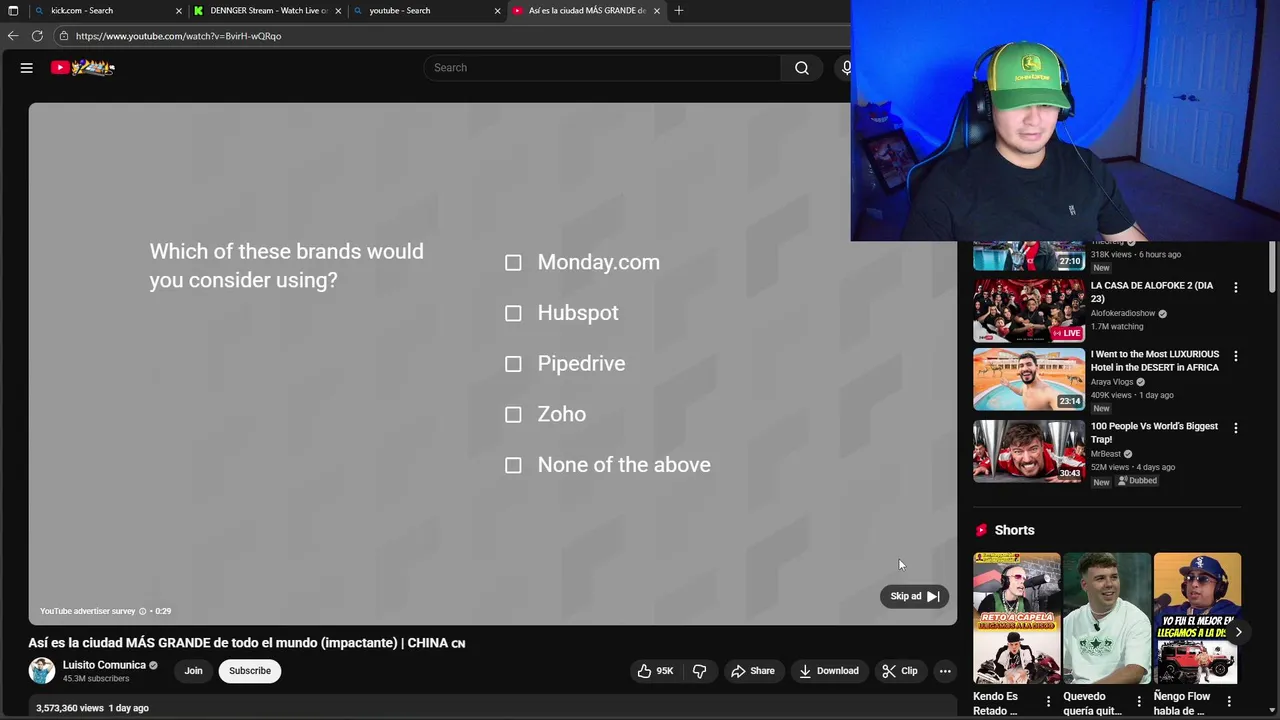Image resolution: width=1280 pixels, height=720 pixels.
Task: Click the browser address bar URL
Action: pyautogui.click(x=178, y=36)
